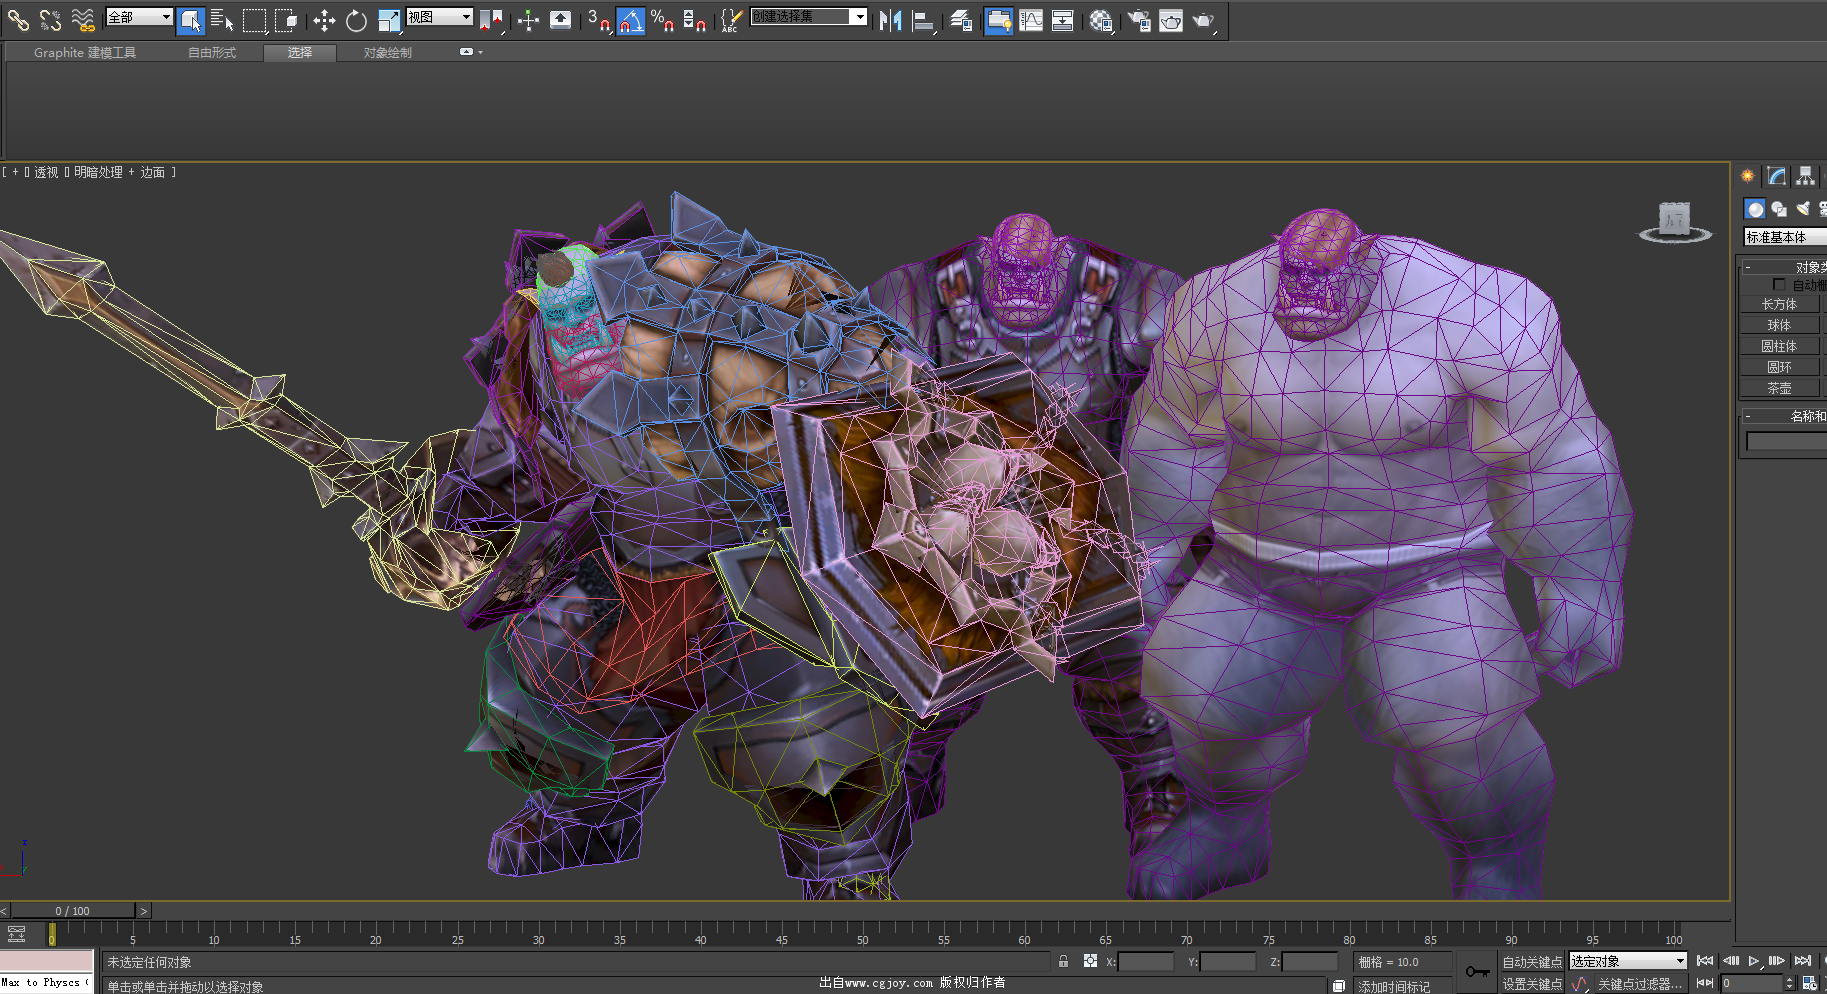This screenshot has height=994, width=1827.
Task: Open the Schematic View icon
Action: coord(1063,20)
